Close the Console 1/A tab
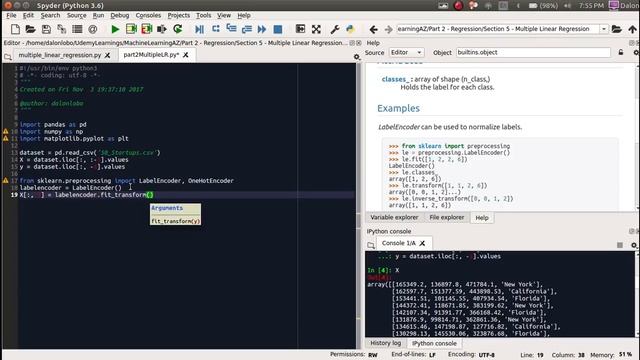 tap(422, 243)
